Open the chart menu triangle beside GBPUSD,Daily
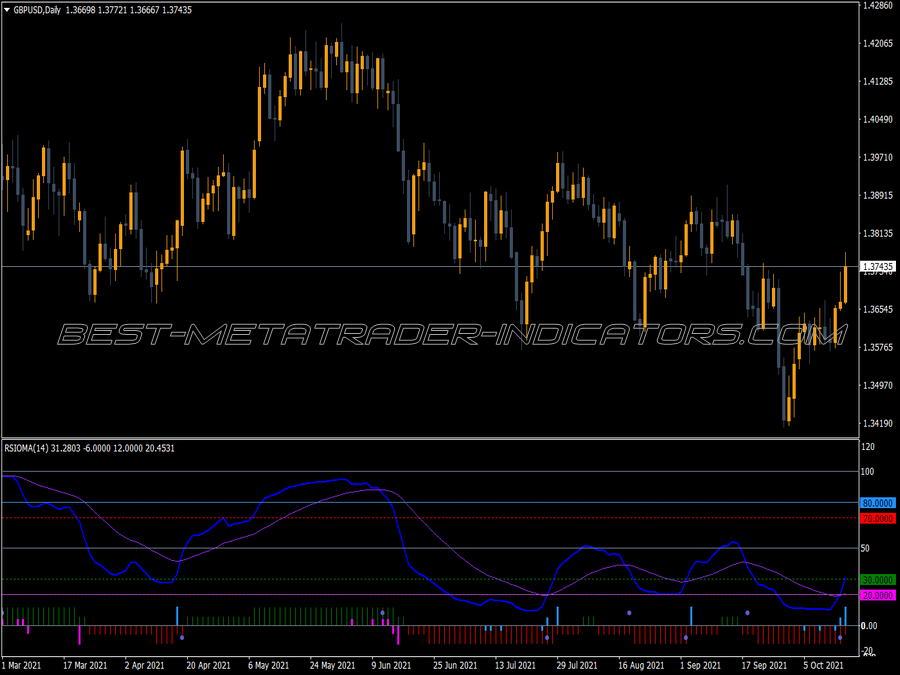Viewport: 900px width, 675px height. coord(7,10)
